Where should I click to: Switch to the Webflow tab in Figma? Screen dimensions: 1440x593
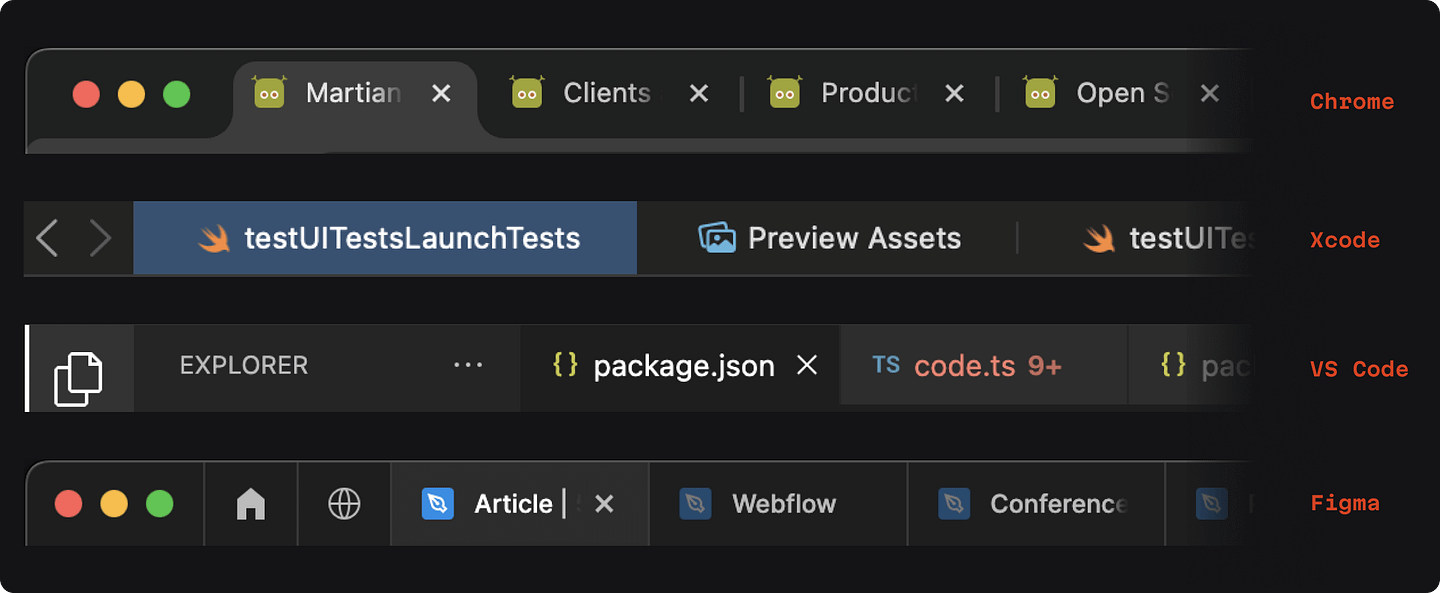click(778, 504)
